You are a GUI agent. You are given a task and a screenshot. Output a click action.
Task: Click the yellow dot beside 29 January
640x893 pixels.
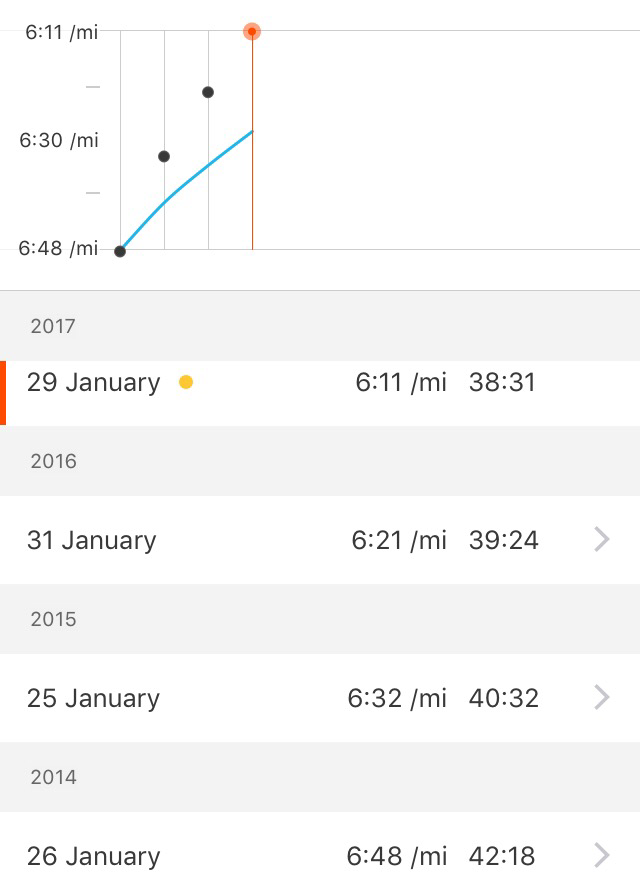pos(185,382)
